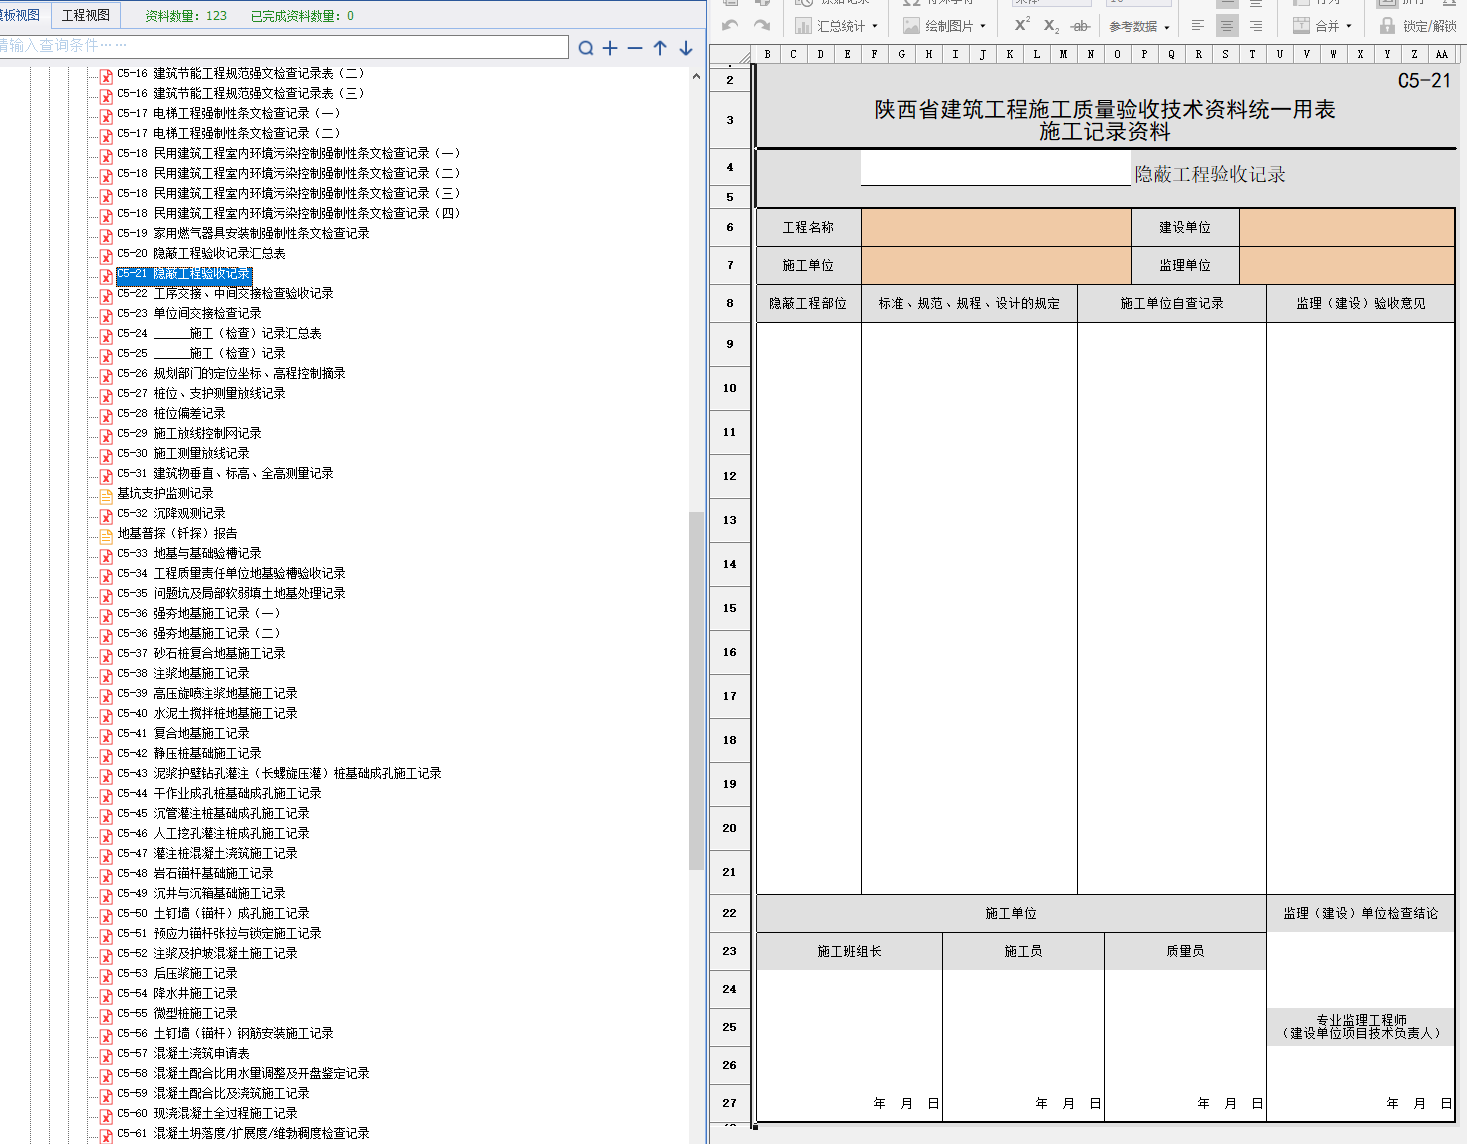Click the orange 监理单位 value cell
Image resolution: width=1467 pixels, height=1144 pixels.
[1347, 265]
